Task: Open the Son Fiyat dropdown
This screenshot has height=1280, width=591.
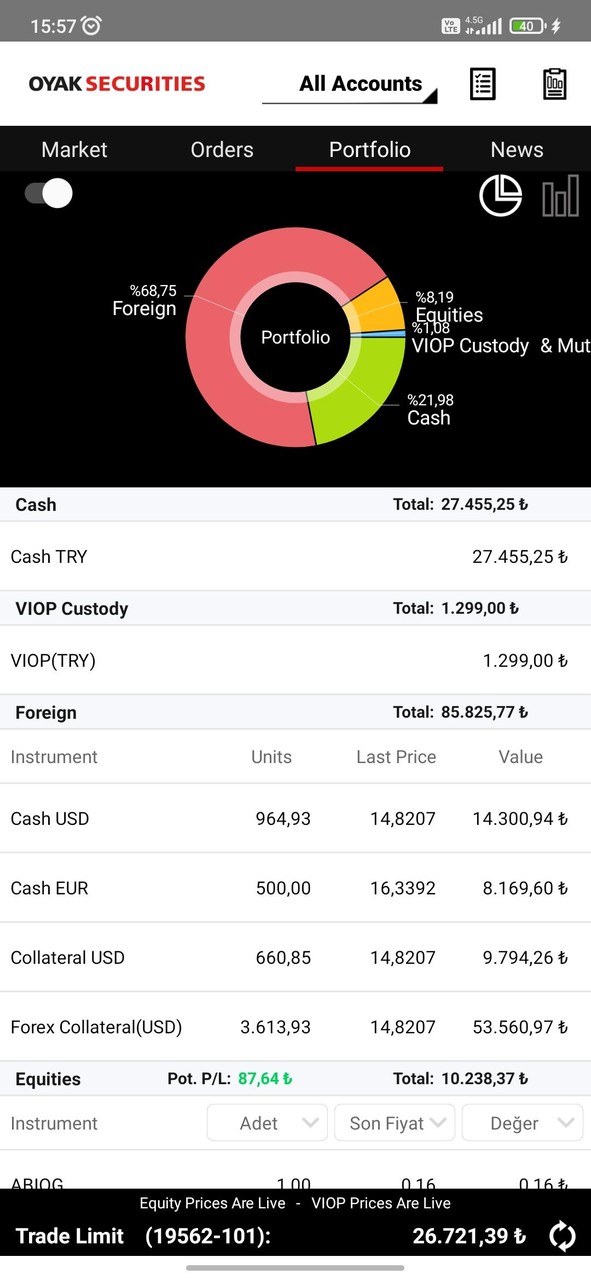Action: tap(394, 1122)
